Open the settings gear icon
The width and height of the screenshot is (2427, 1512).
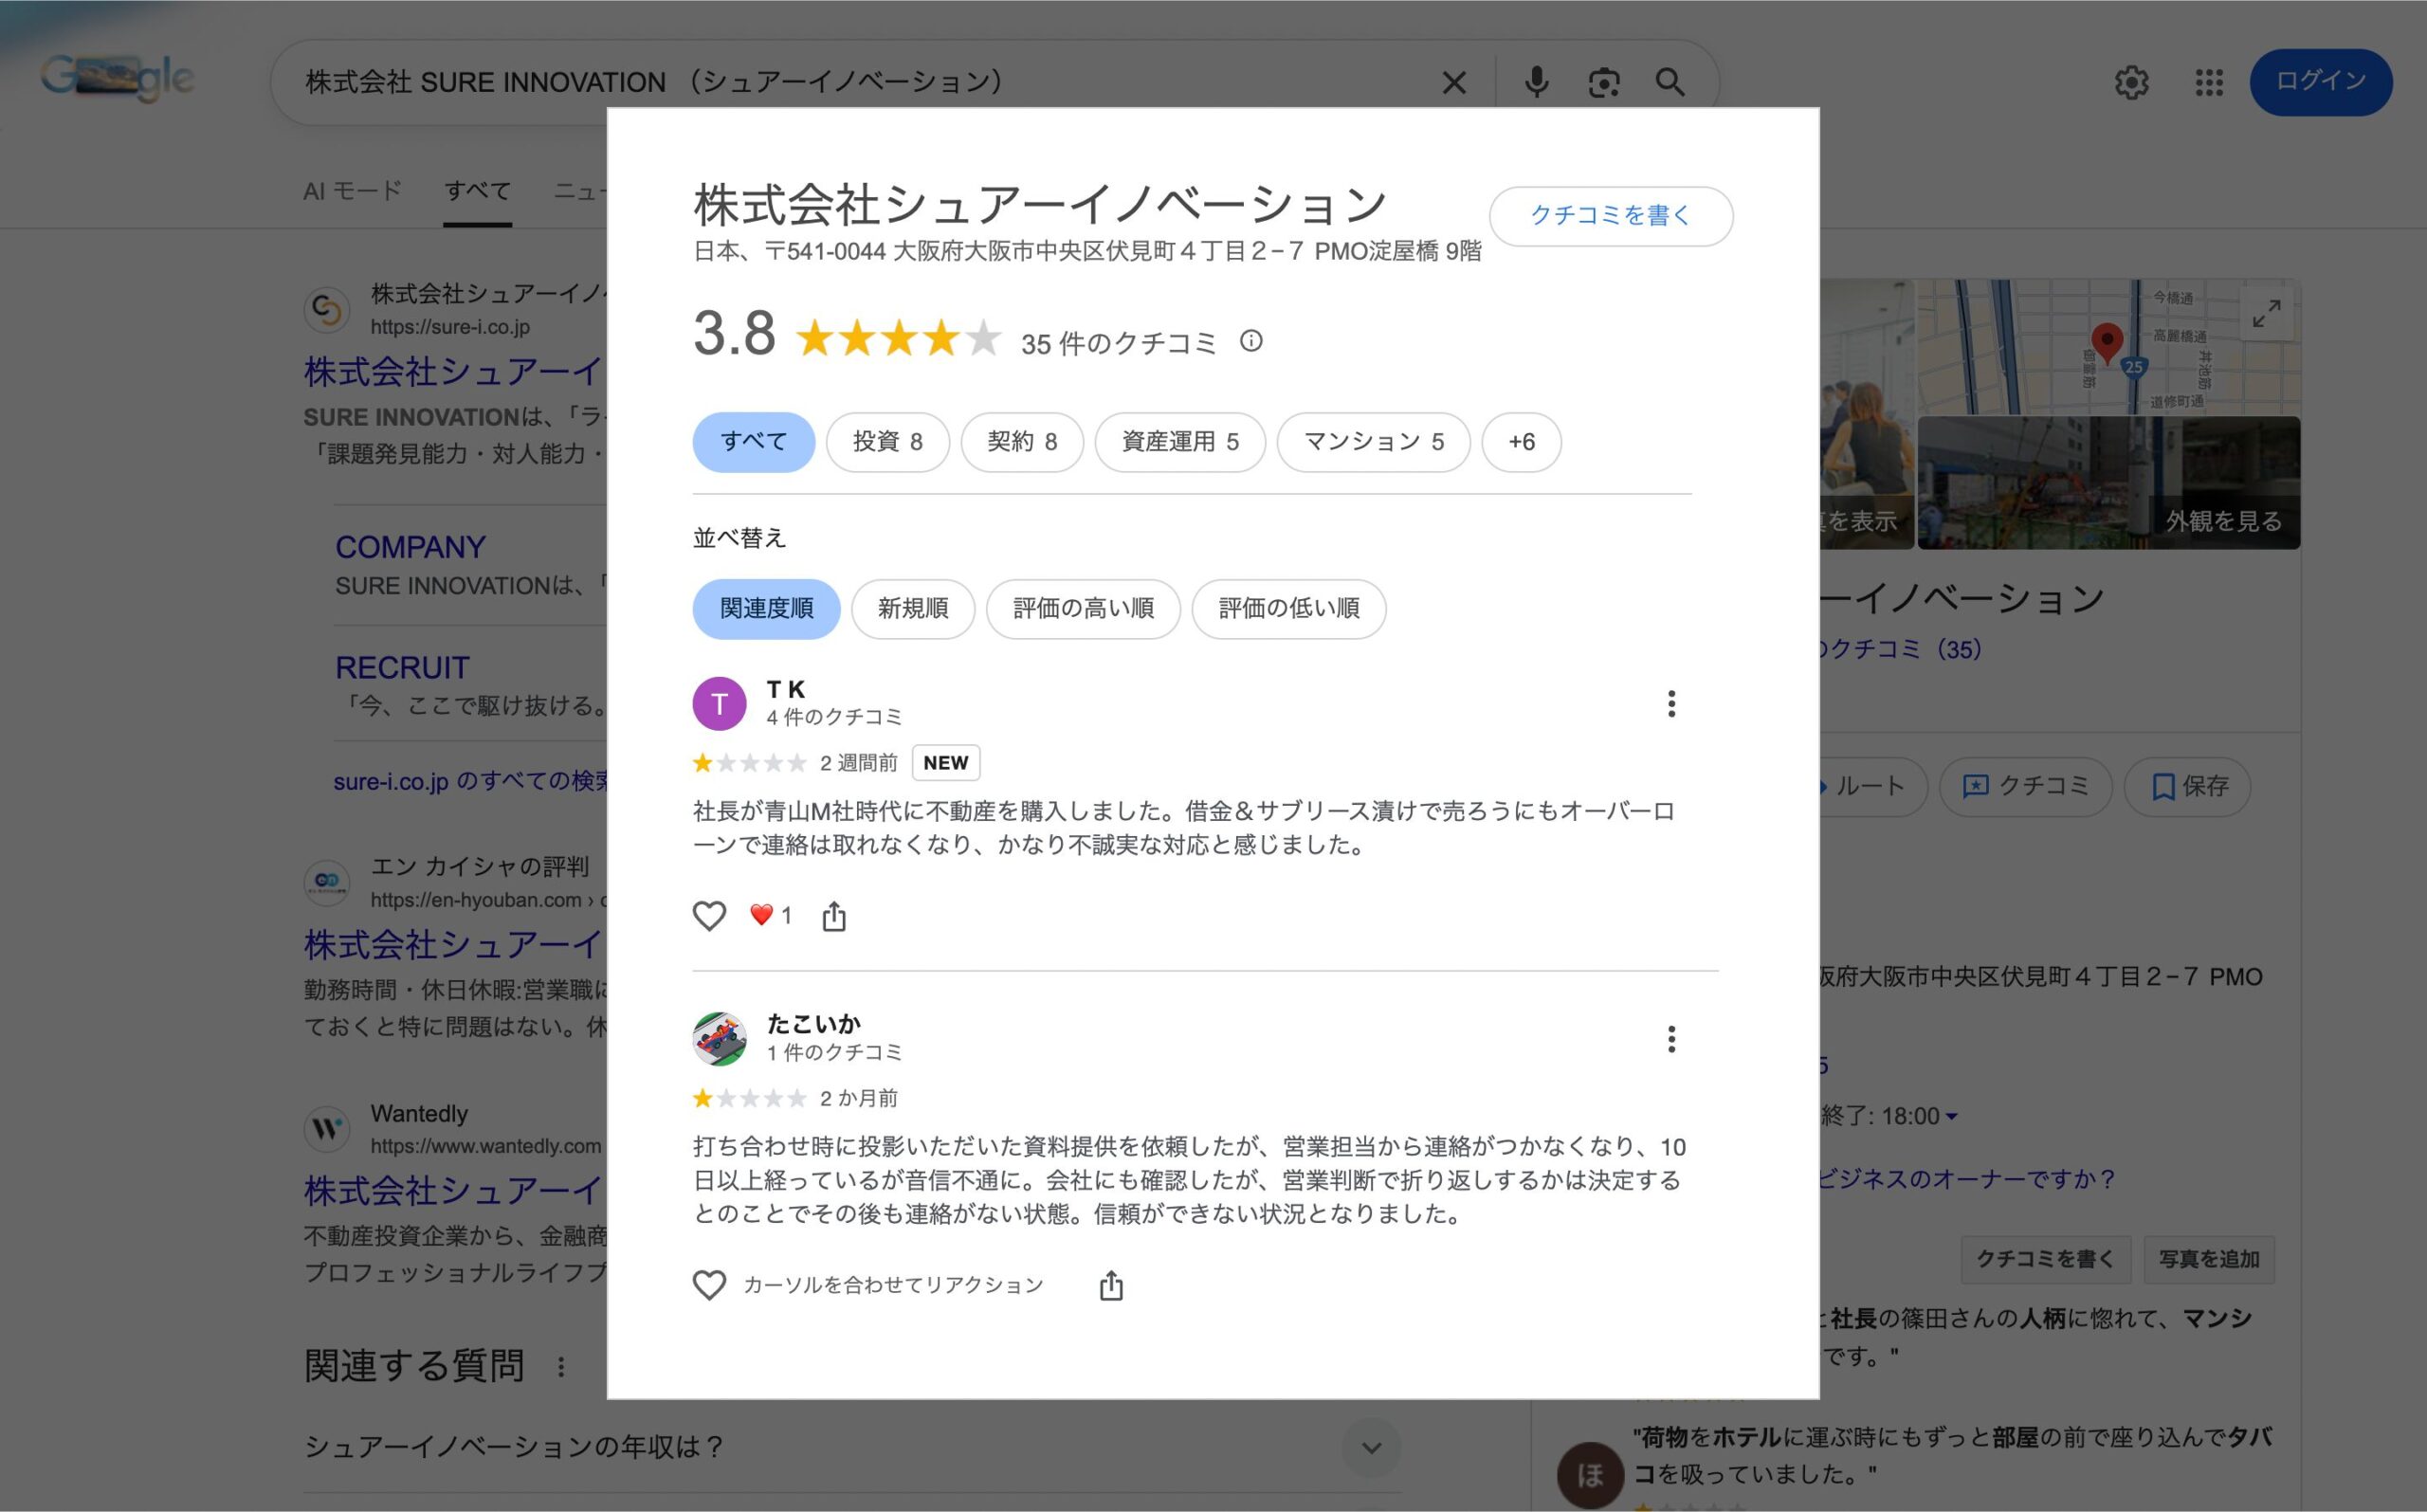(2131, 82)
